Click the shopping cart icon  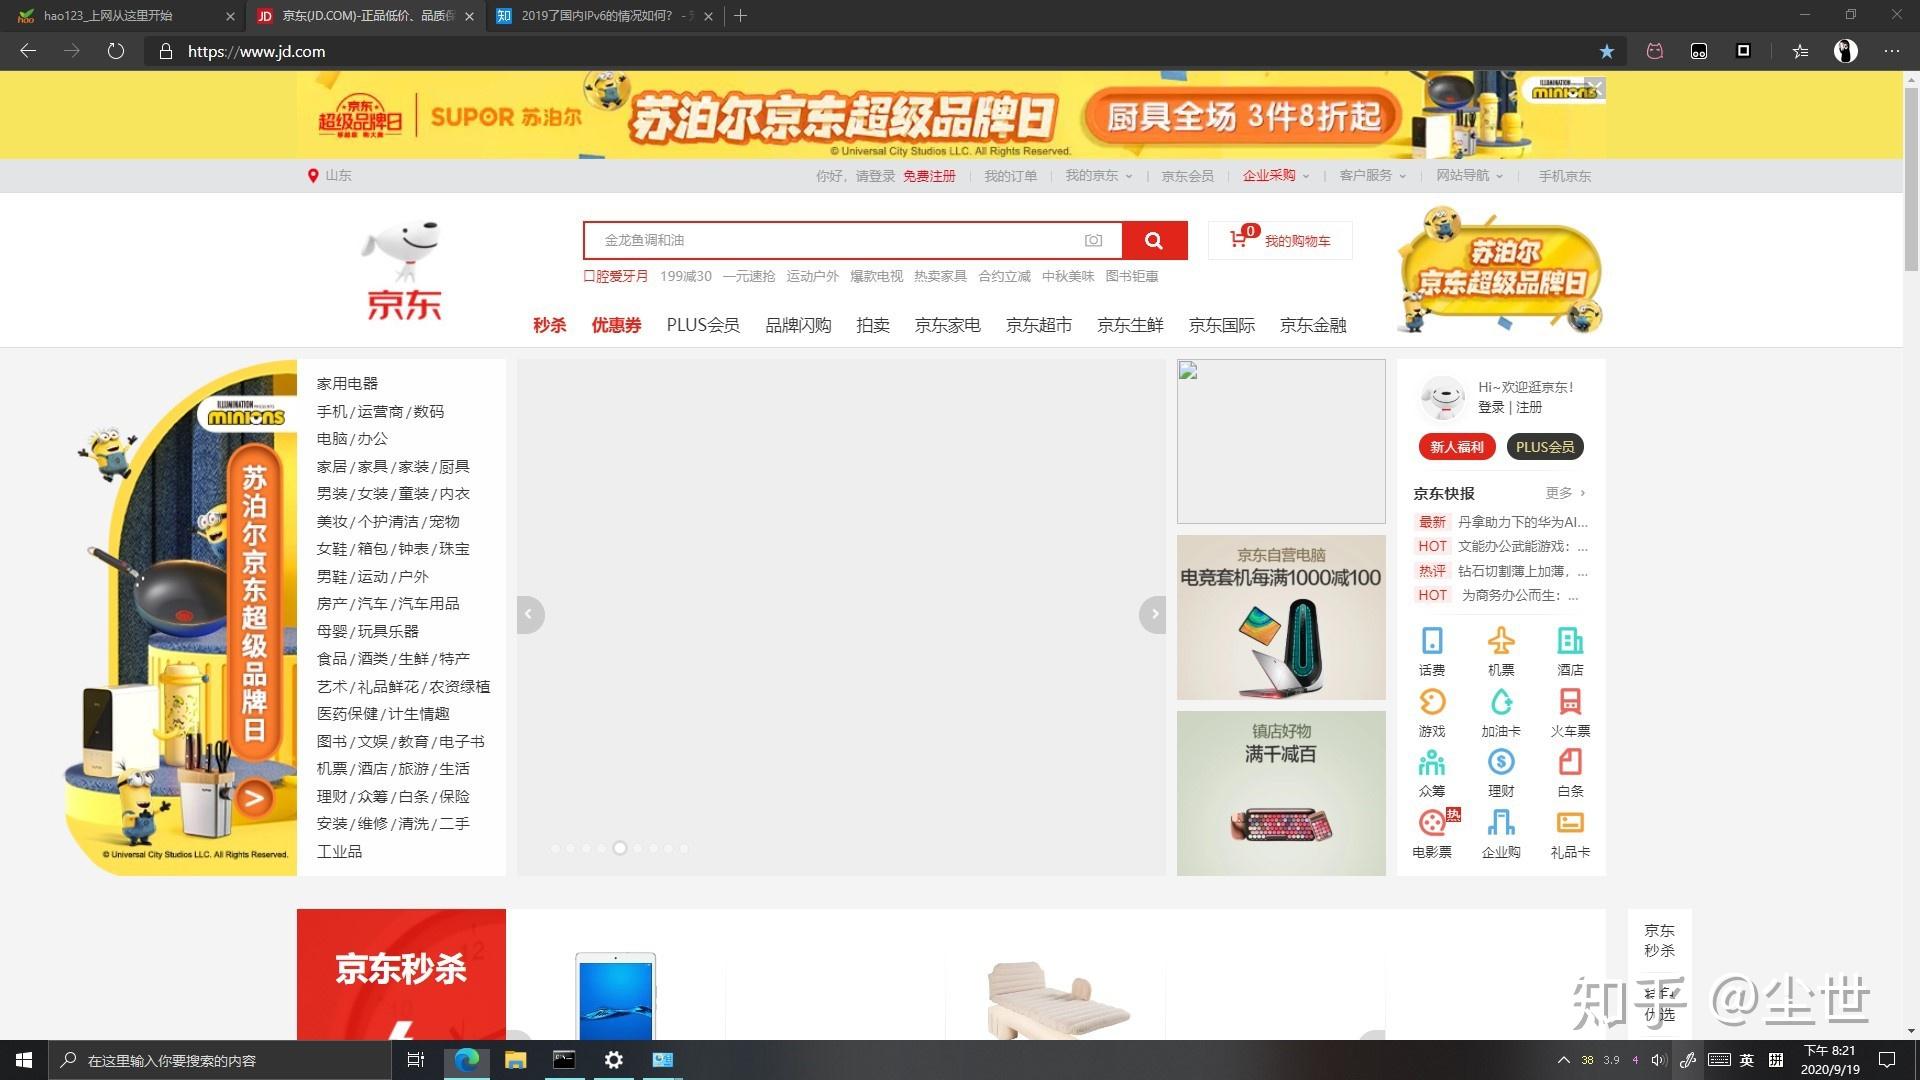point(1238,239)
